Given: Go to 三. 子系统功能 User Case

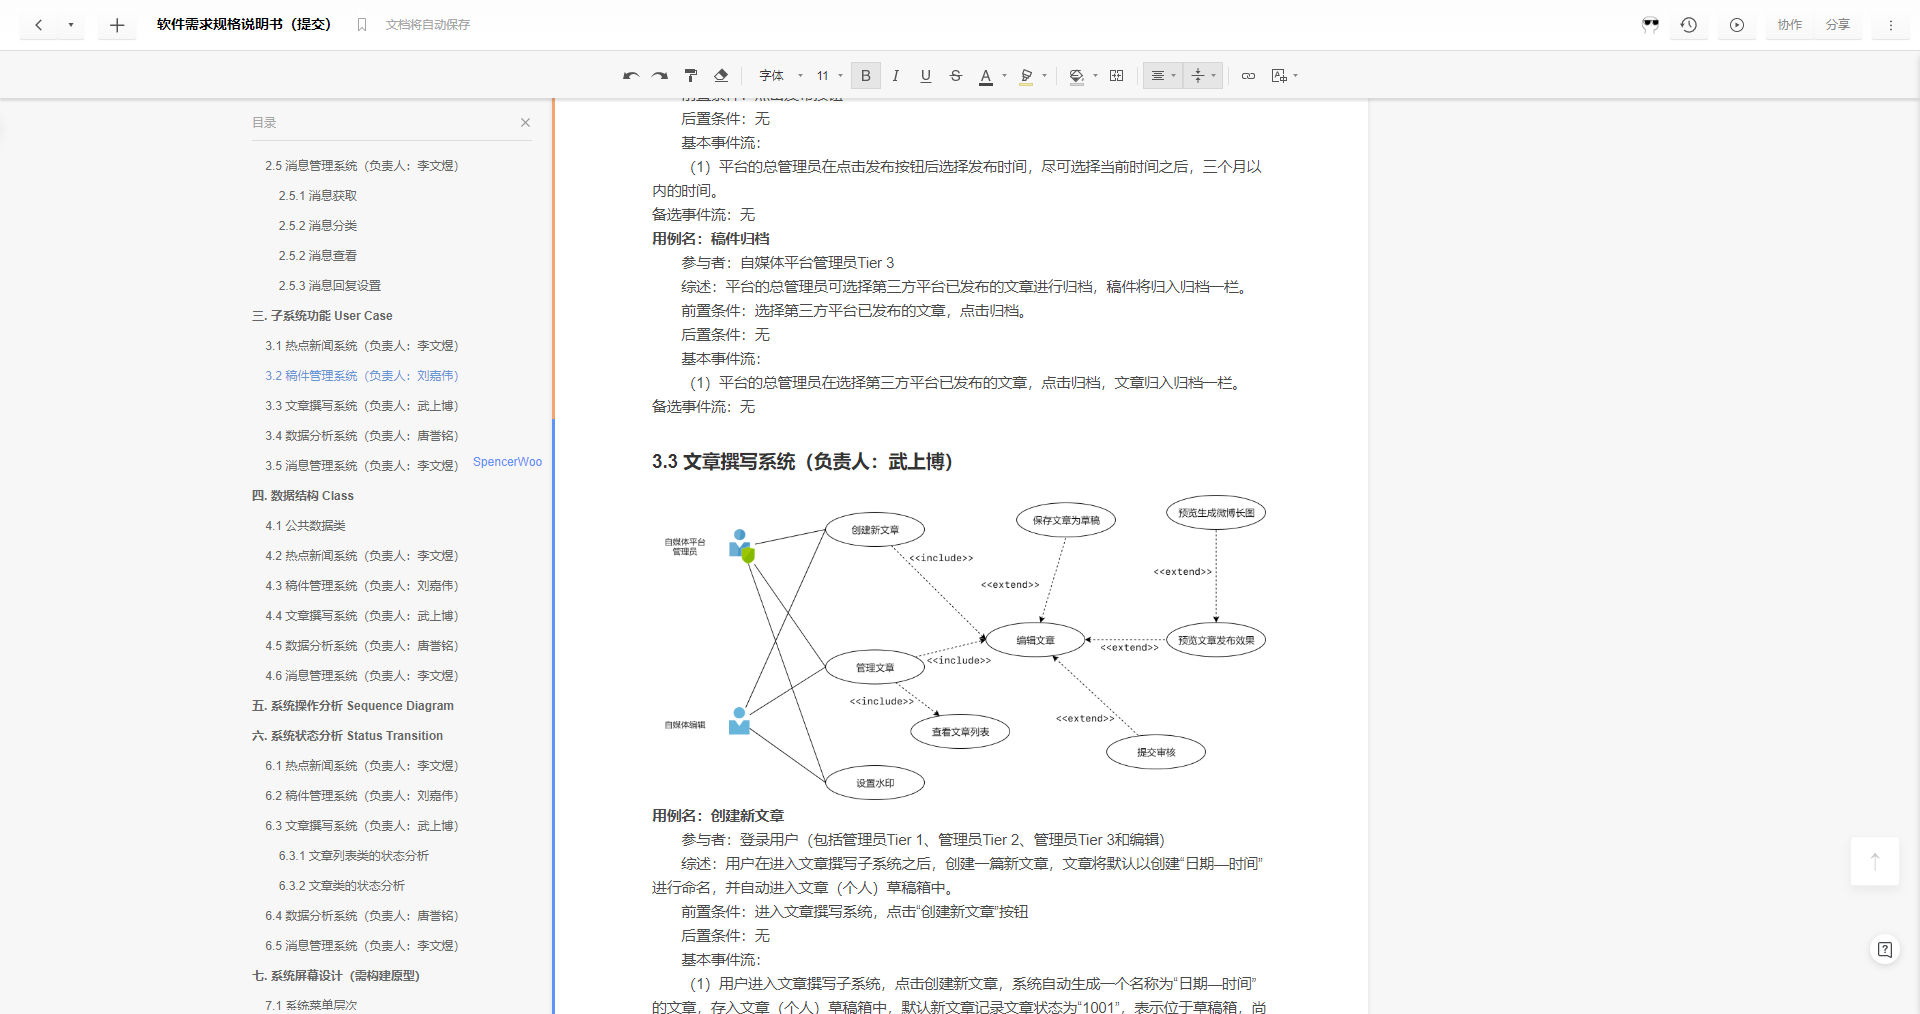Looking at the screenshot, I should point(322,316).
